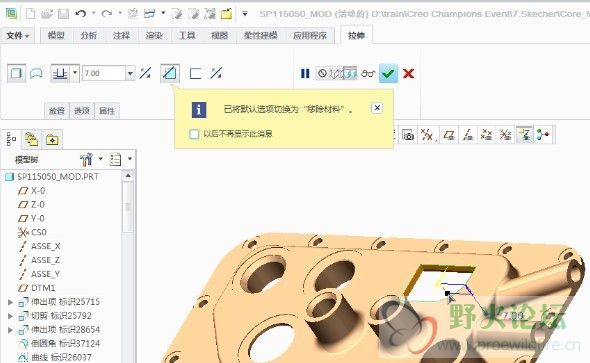590x363 pixels.
Task: Close the yellow information popup
Action: pos(377,108)
